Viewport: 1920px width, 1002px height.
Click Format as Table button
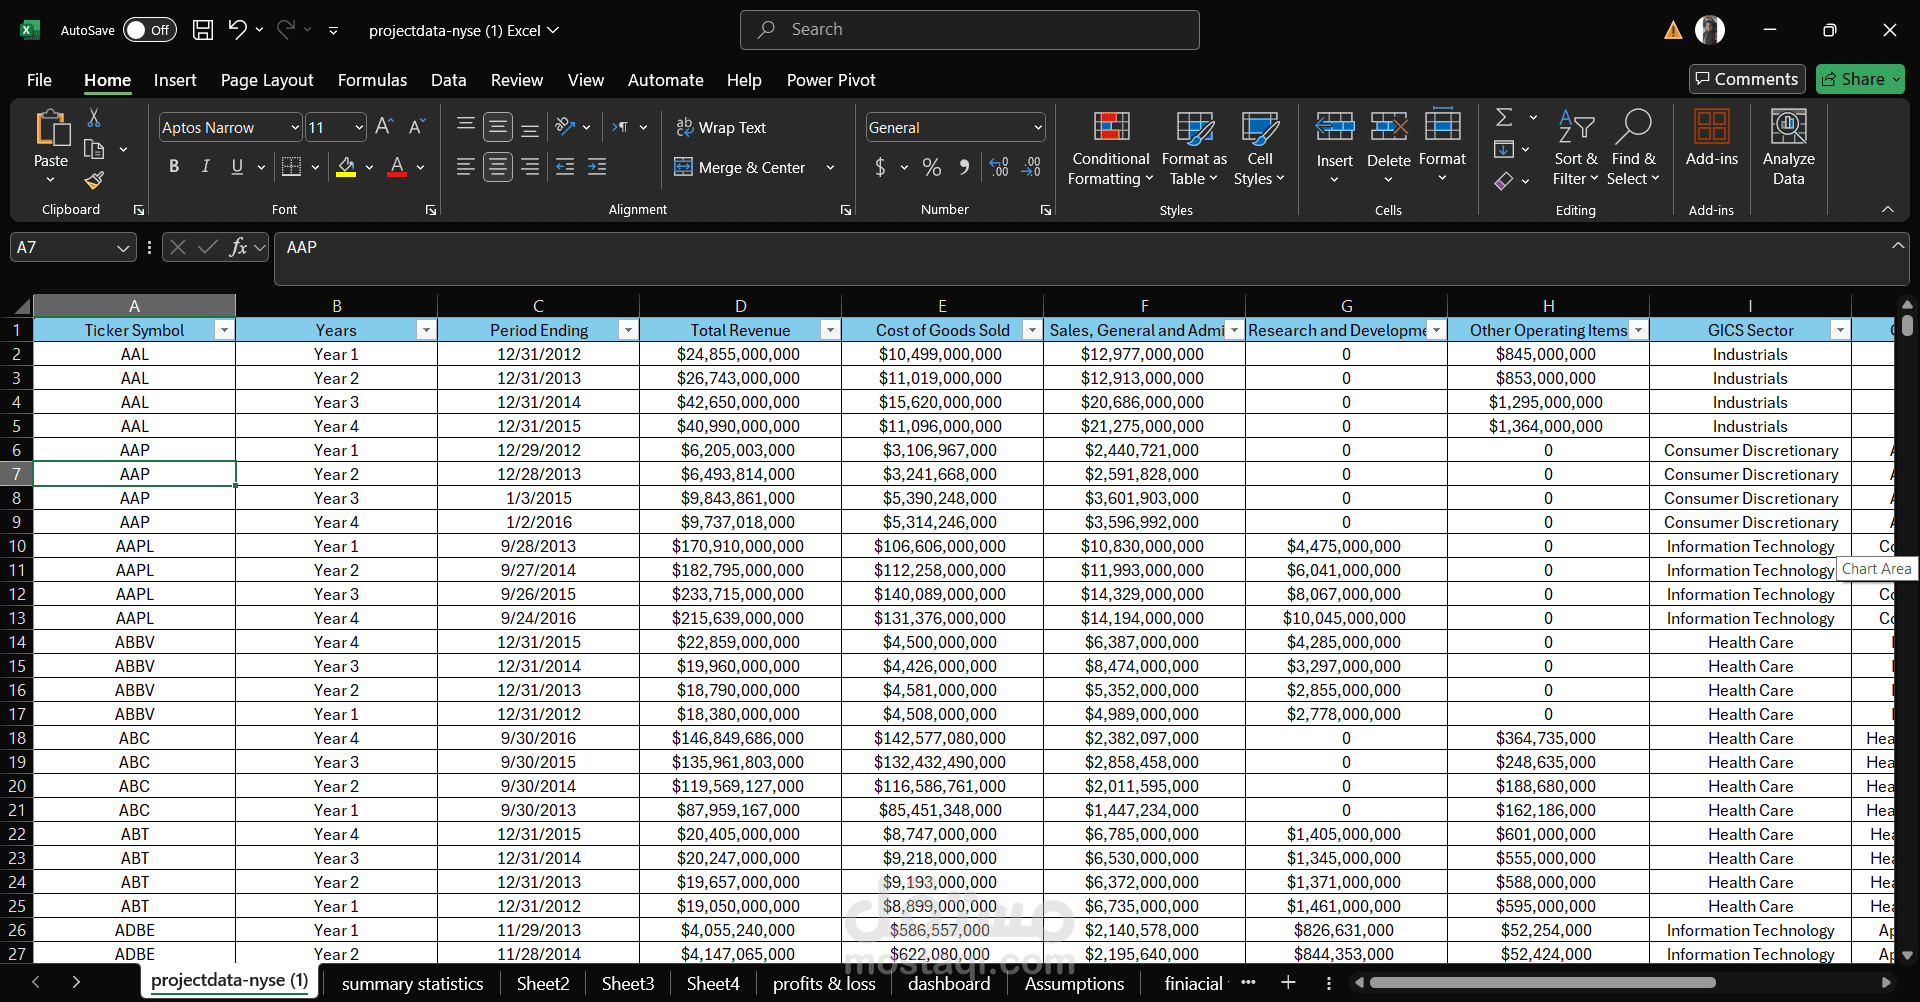(x=1194, y=147)
